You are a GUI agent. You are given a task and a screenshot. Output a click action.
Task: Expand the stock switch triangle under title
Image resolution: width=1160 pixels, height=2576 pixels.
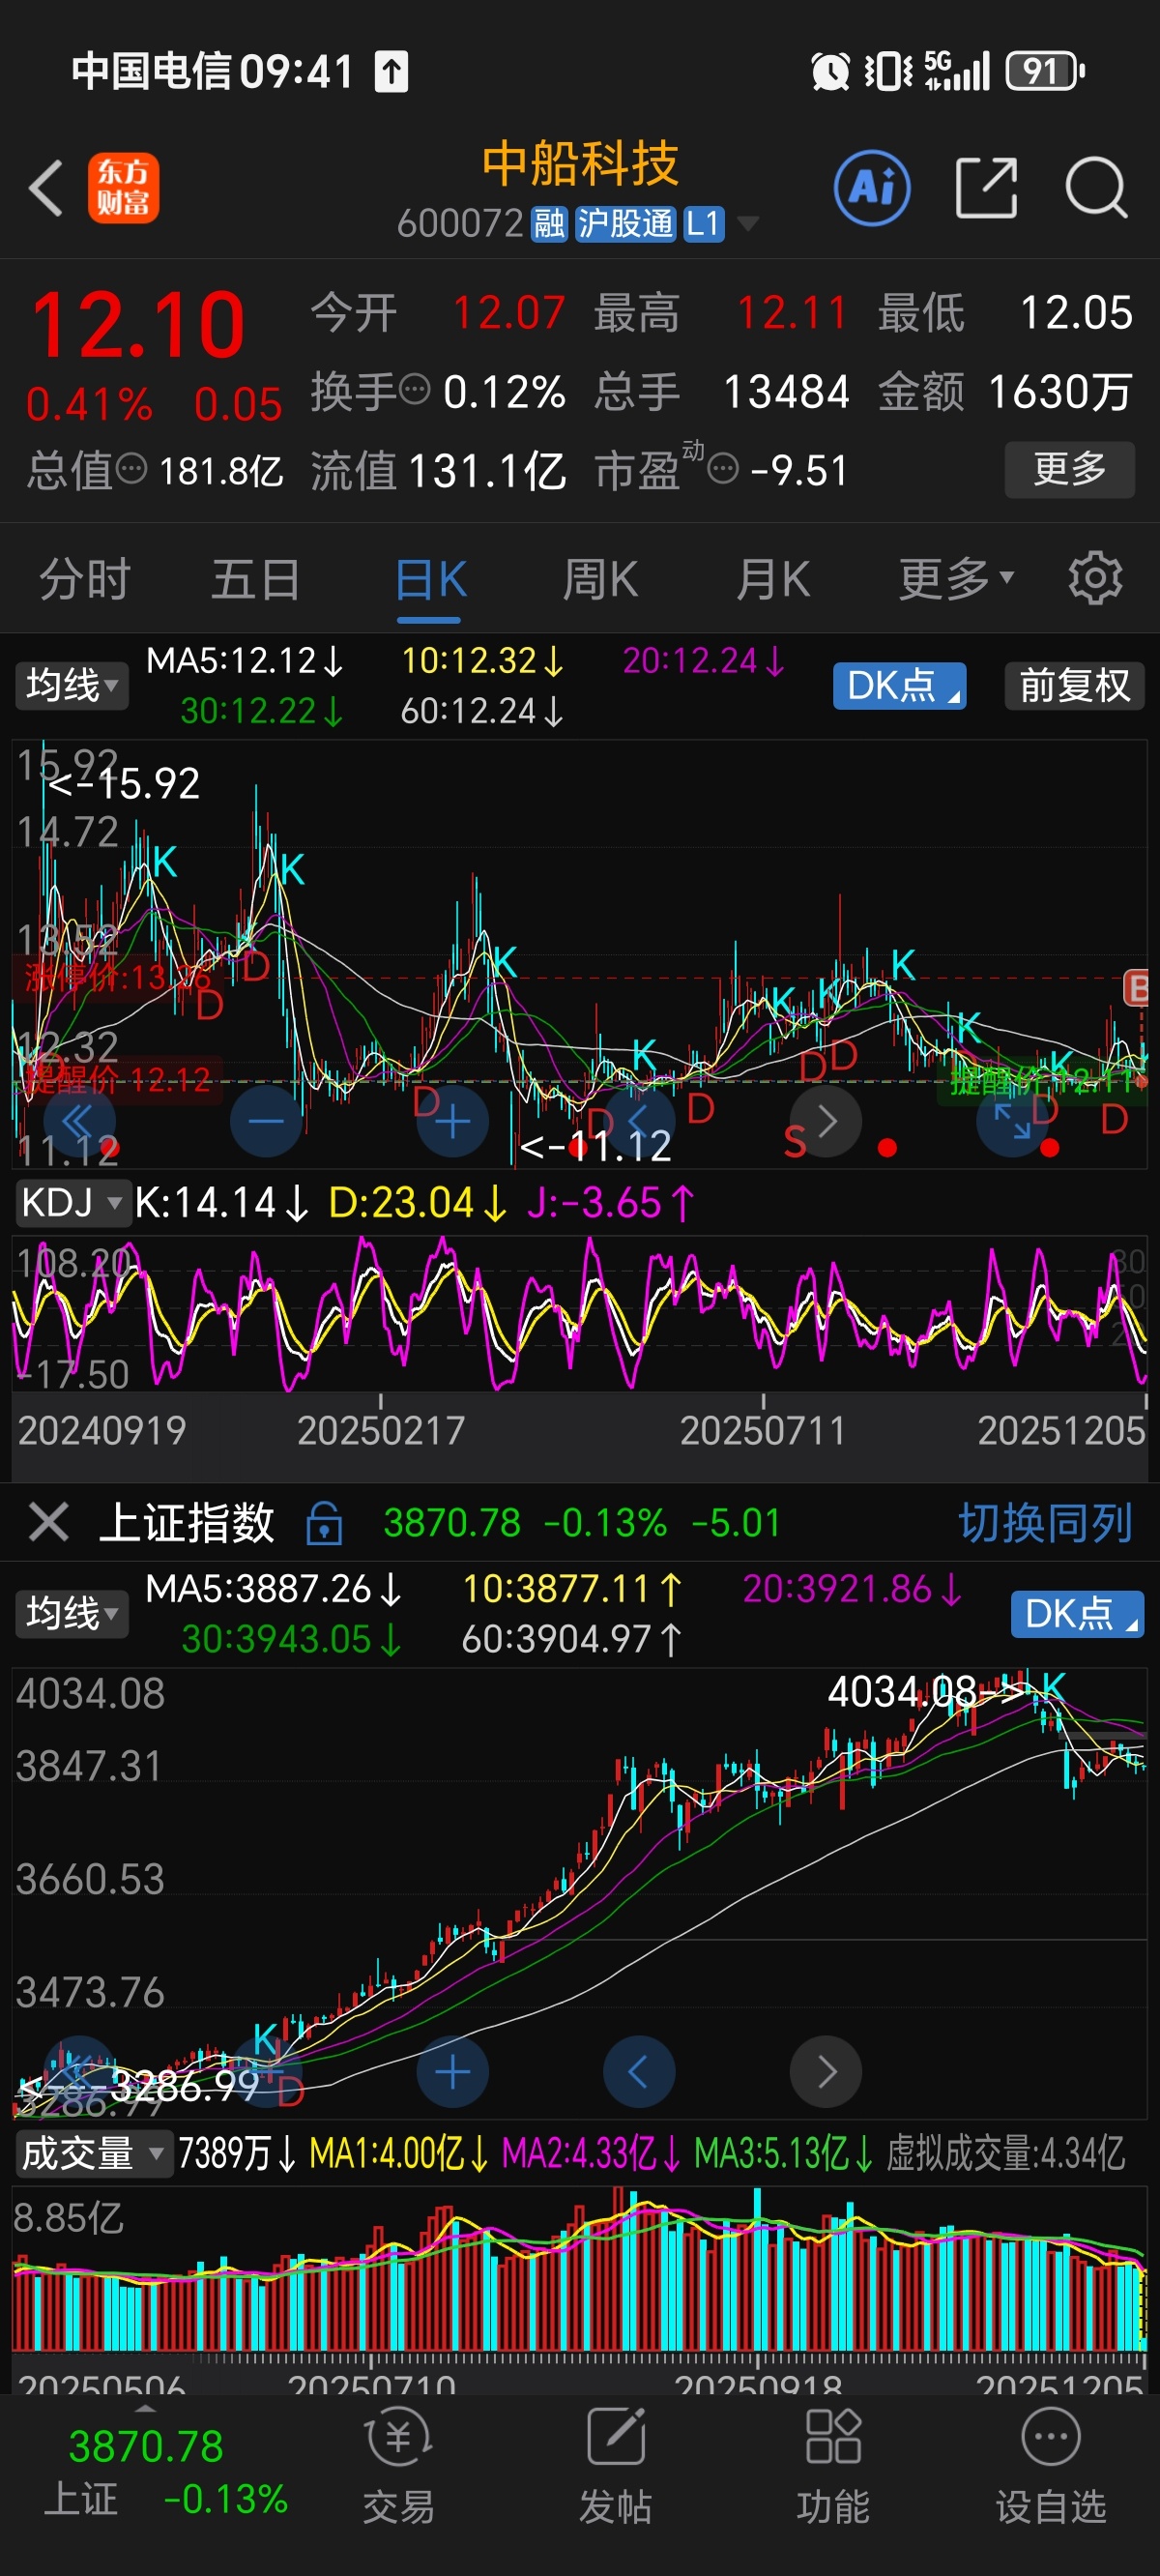point(747,224)
